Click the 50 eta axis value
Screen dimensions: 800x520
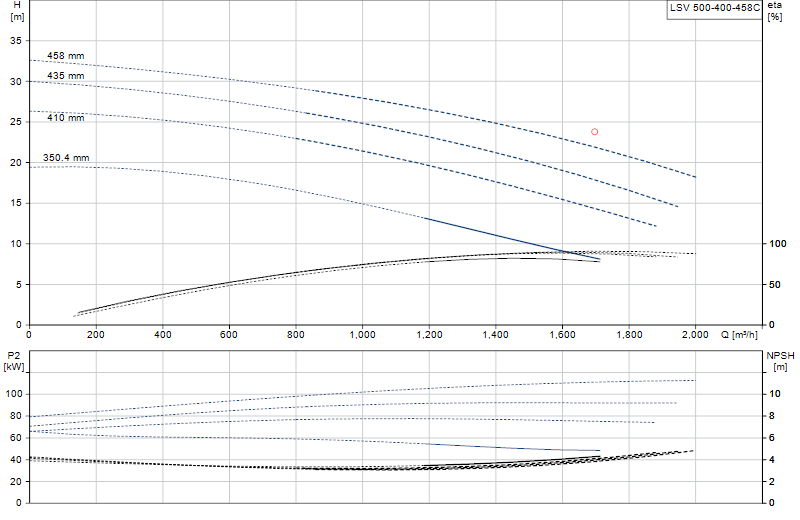pos(774,285)
